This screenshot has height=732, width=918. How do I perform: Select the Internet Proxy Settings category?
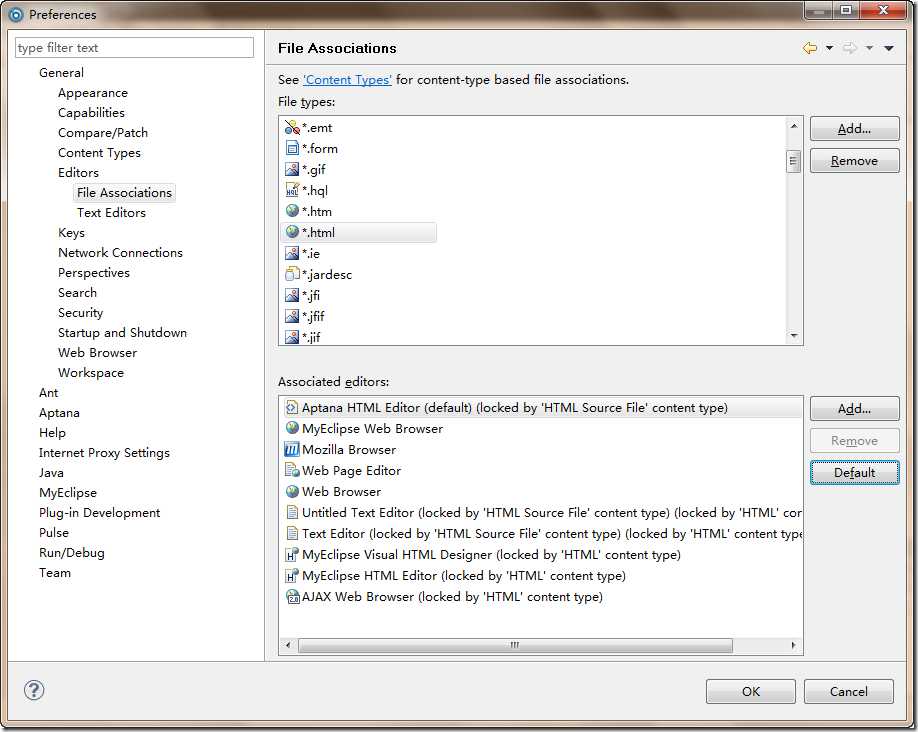pos(104,453)
